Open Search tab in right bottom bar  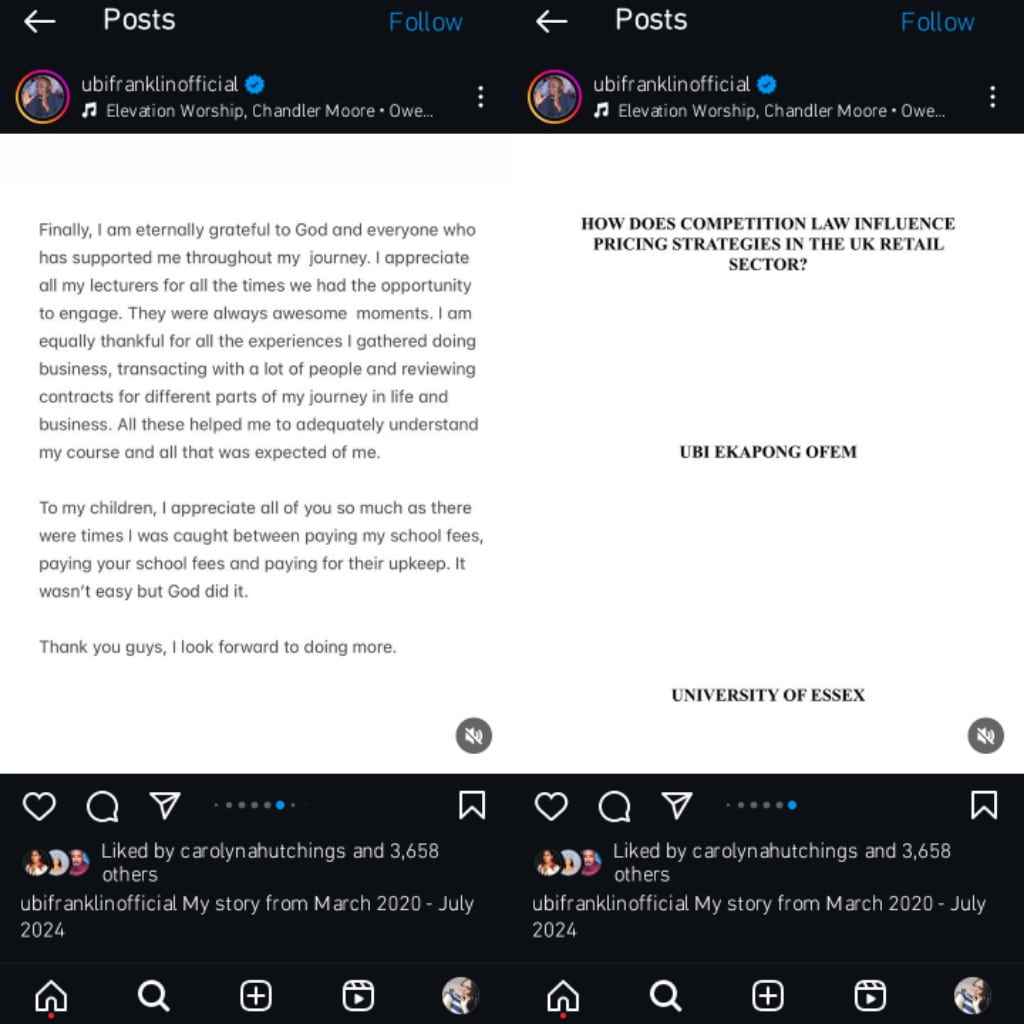tap(665, 996)
